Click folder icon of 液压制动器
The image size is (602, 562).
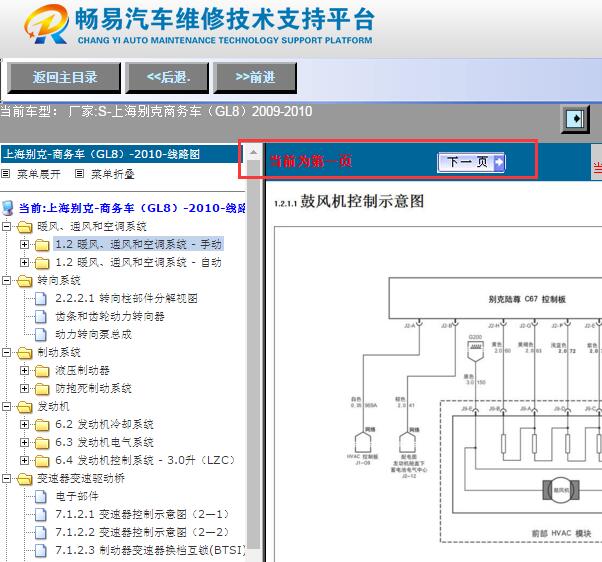pyautogui.click(x=42, y=371)
